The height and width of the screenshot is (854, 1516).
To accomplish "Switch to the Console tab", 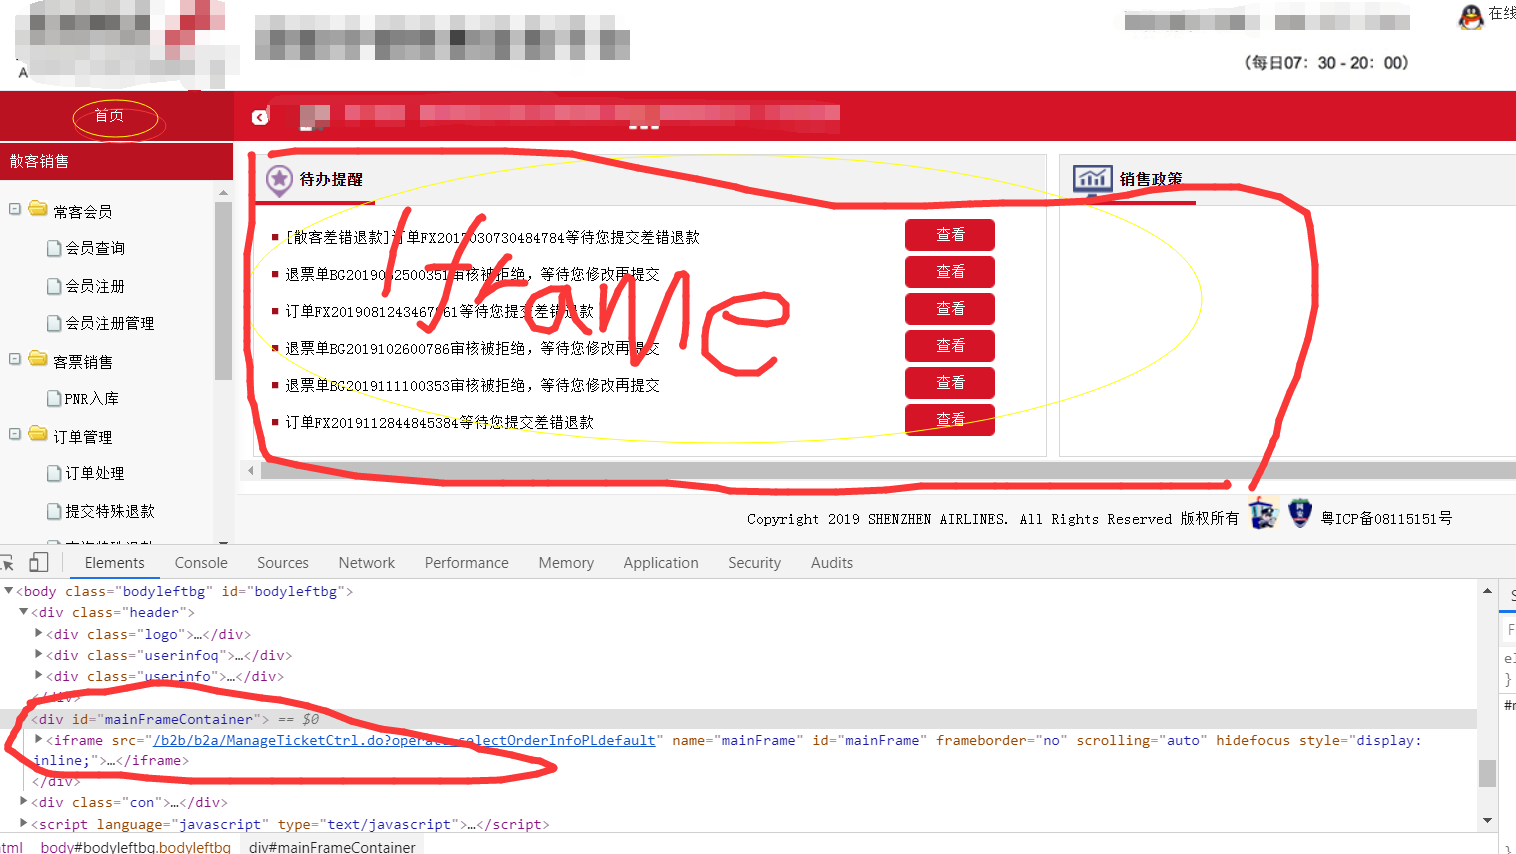I will click(x=201, y=563).
